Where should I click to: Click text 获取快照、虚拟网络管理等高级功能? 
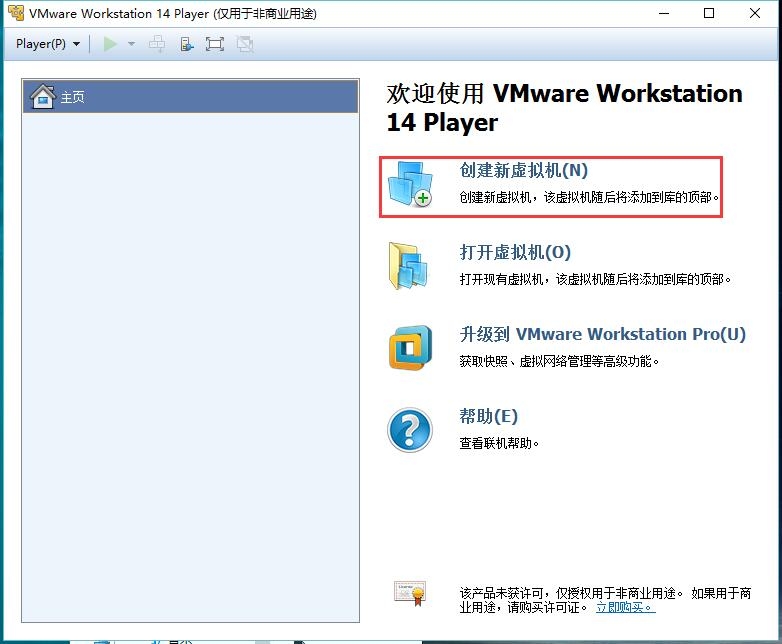coord(559,361)
